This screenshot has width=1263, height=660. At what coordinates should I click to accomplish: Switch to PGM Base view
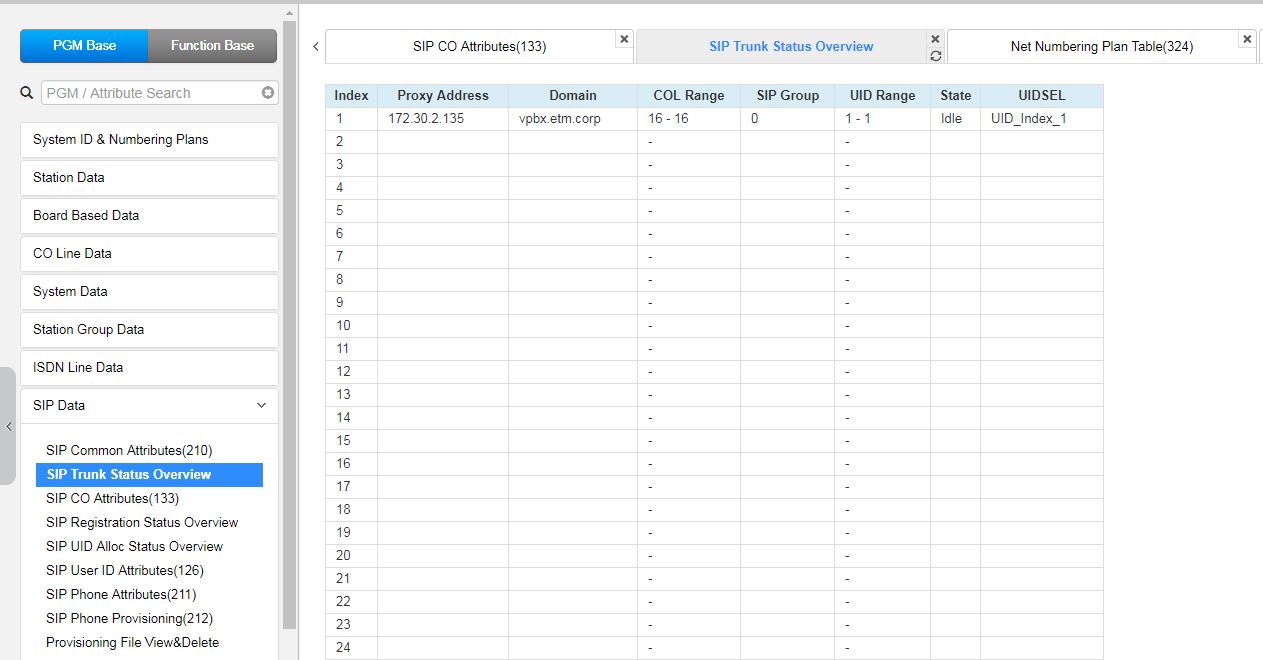tap(84, 46)
